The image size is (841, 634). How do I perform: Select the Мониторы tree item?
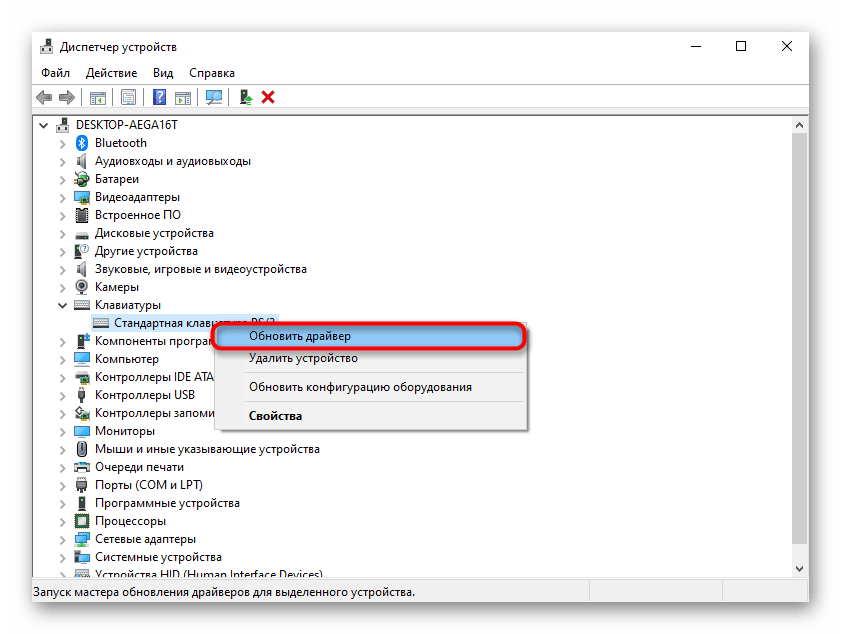(124, 431)
